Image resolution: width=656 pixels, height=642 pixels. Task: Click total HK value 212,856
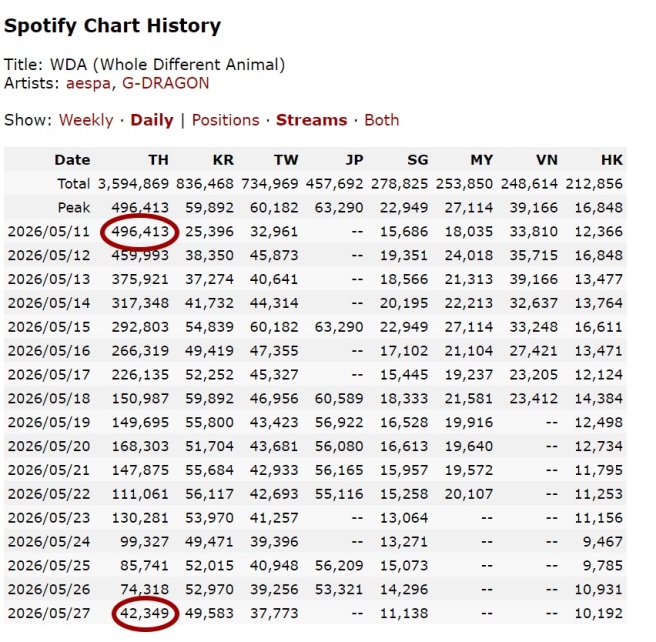[x=594, y=184]
